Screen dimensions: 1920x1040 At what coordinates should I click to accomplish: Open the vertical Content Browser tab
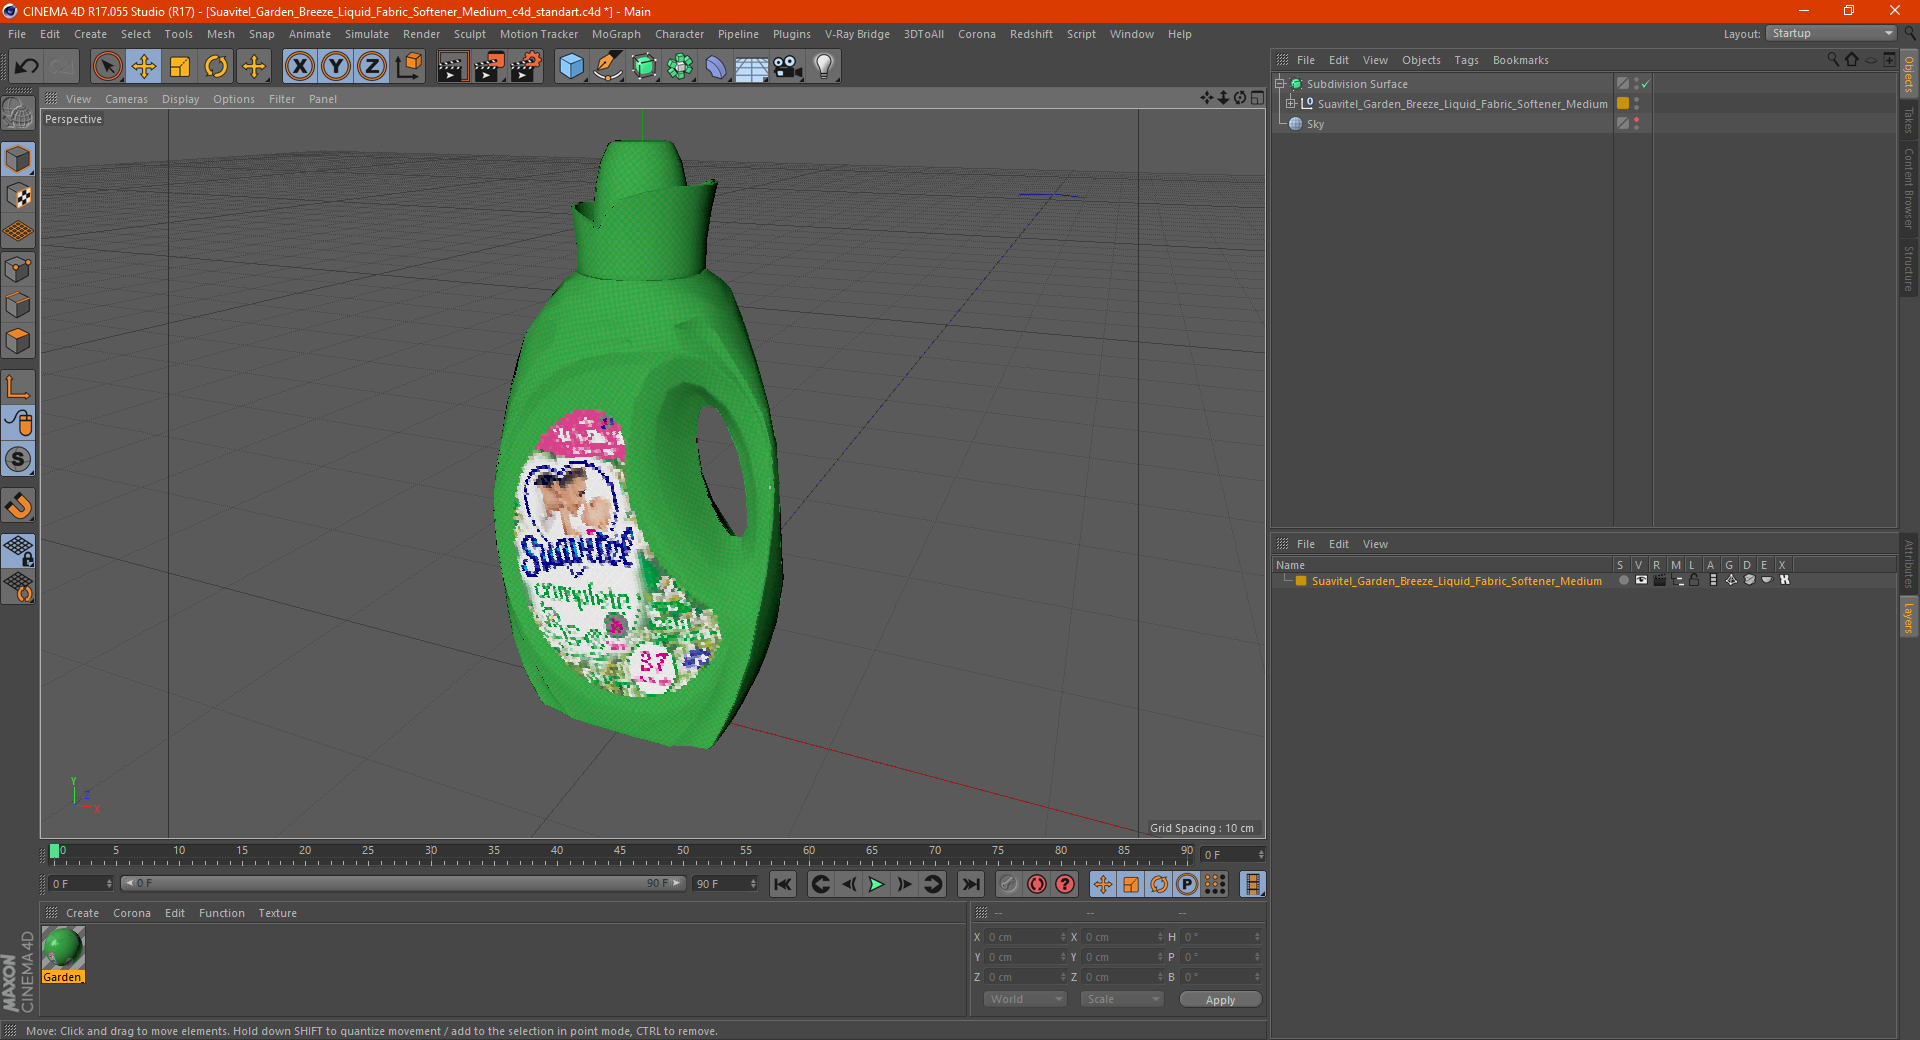click(1909, 188)
